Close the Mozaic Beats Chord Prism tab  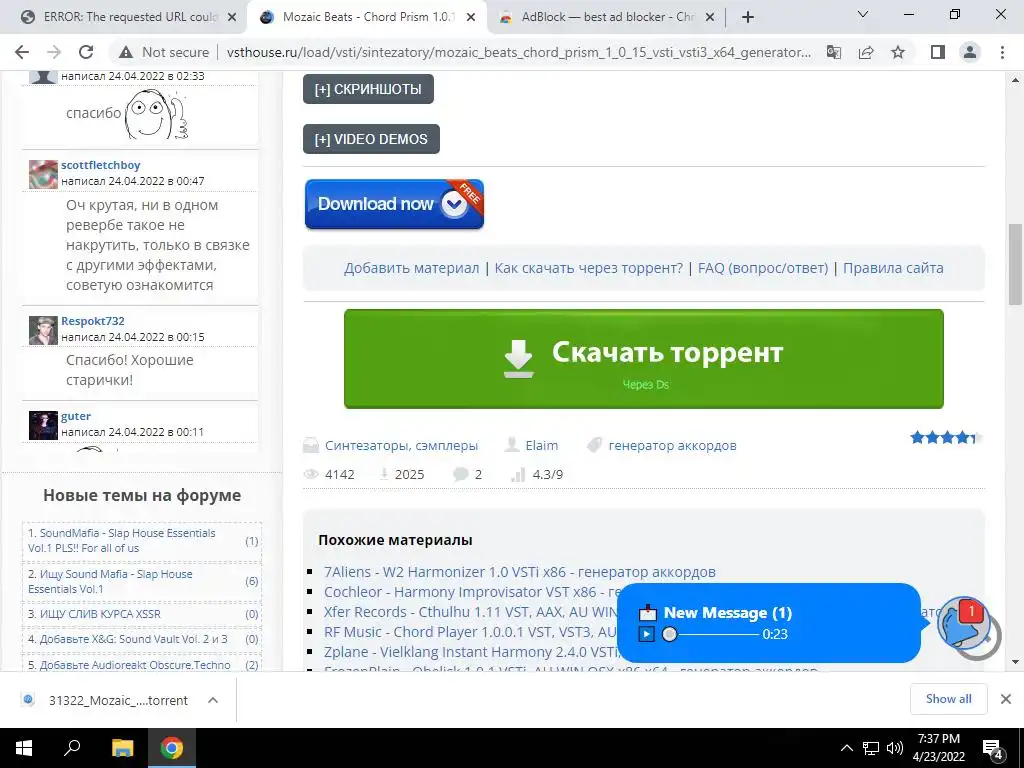click(x=471, y=17)
